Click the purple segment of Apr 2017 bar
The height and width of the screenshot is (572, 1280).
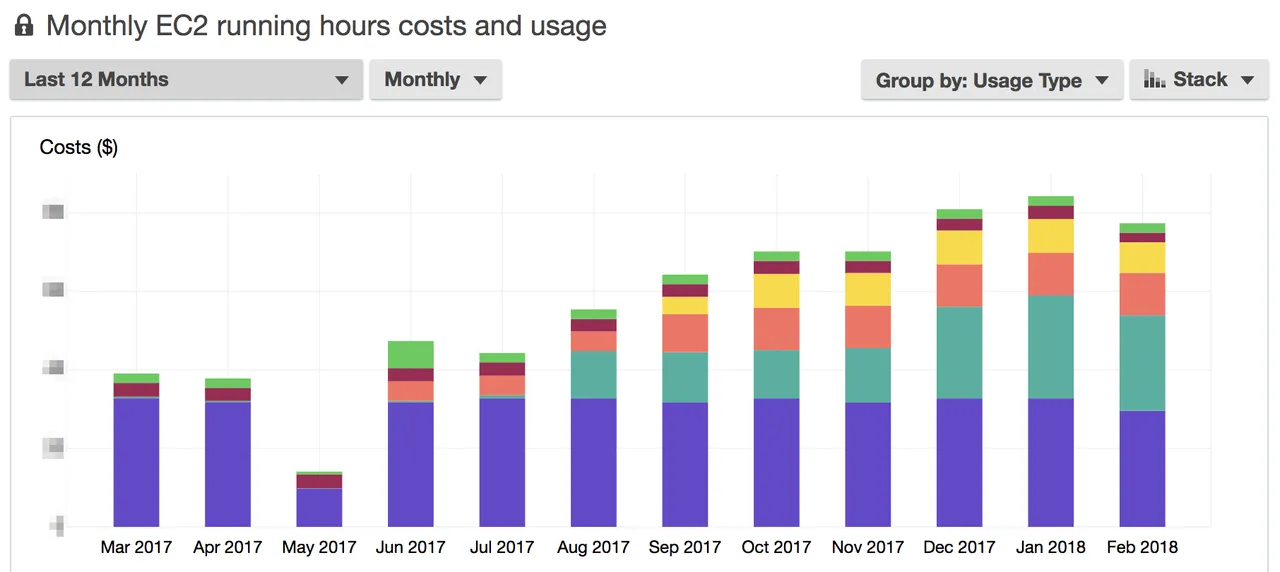228,465
